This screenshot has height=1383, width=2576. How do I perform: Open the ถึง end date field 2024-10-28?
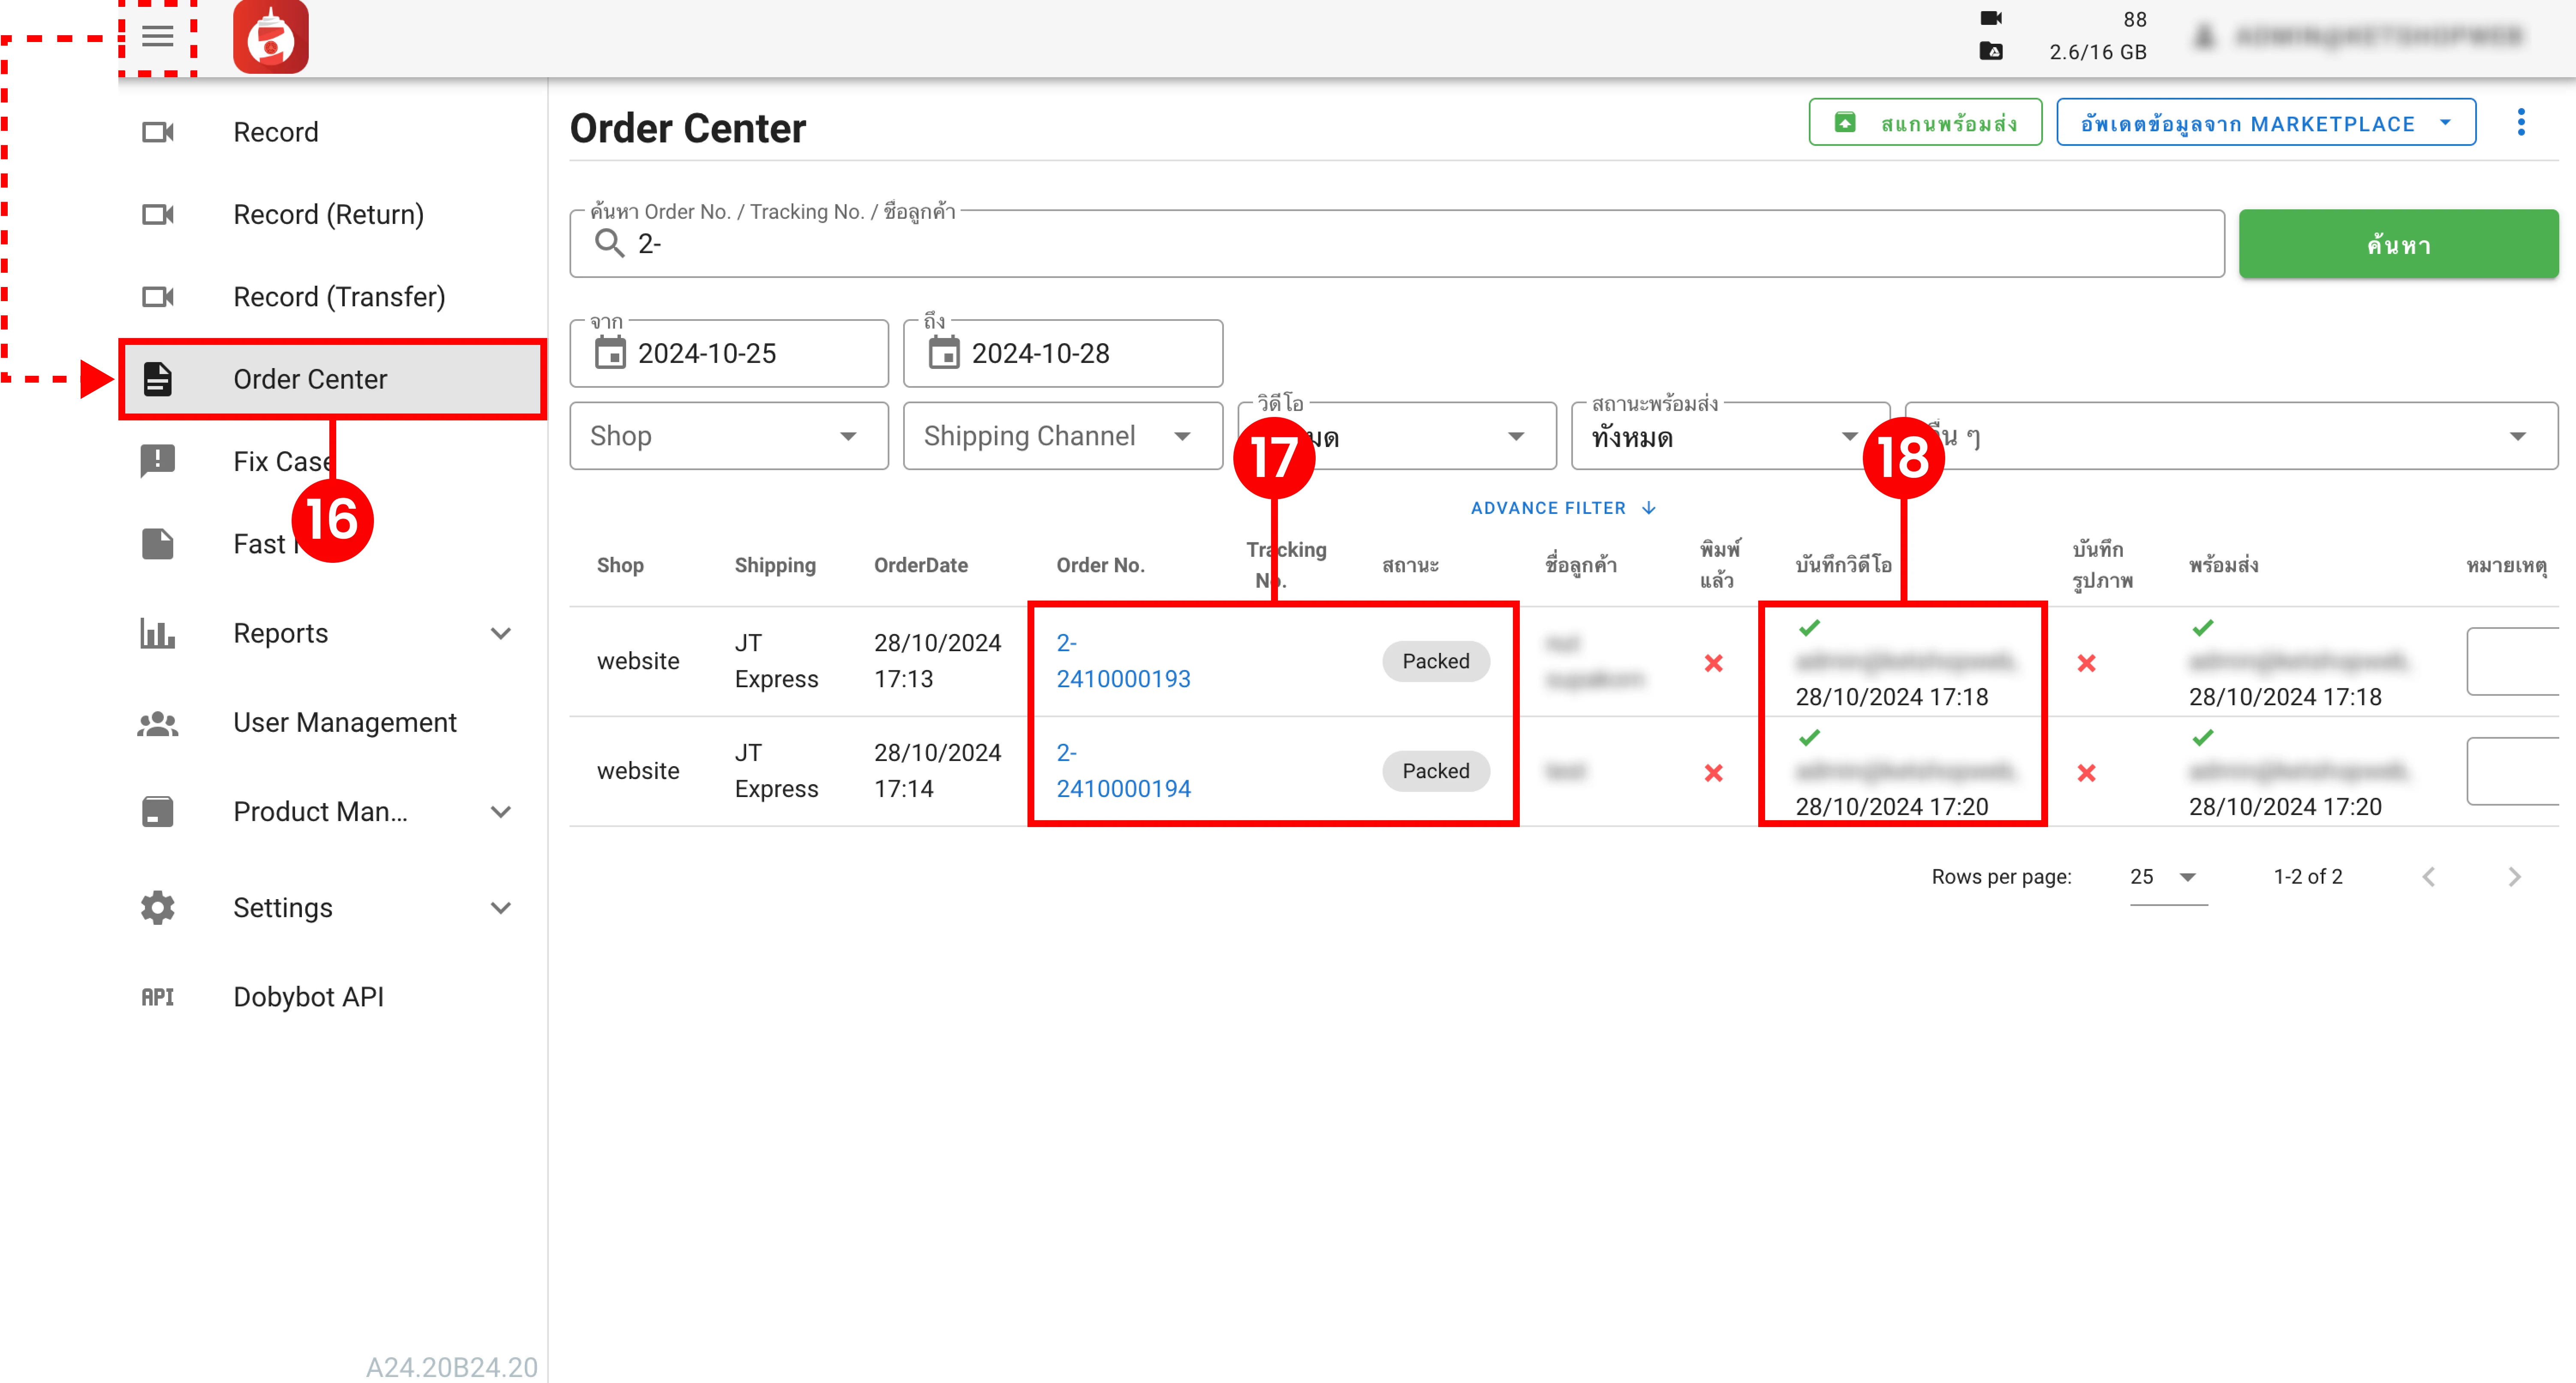1063,353
